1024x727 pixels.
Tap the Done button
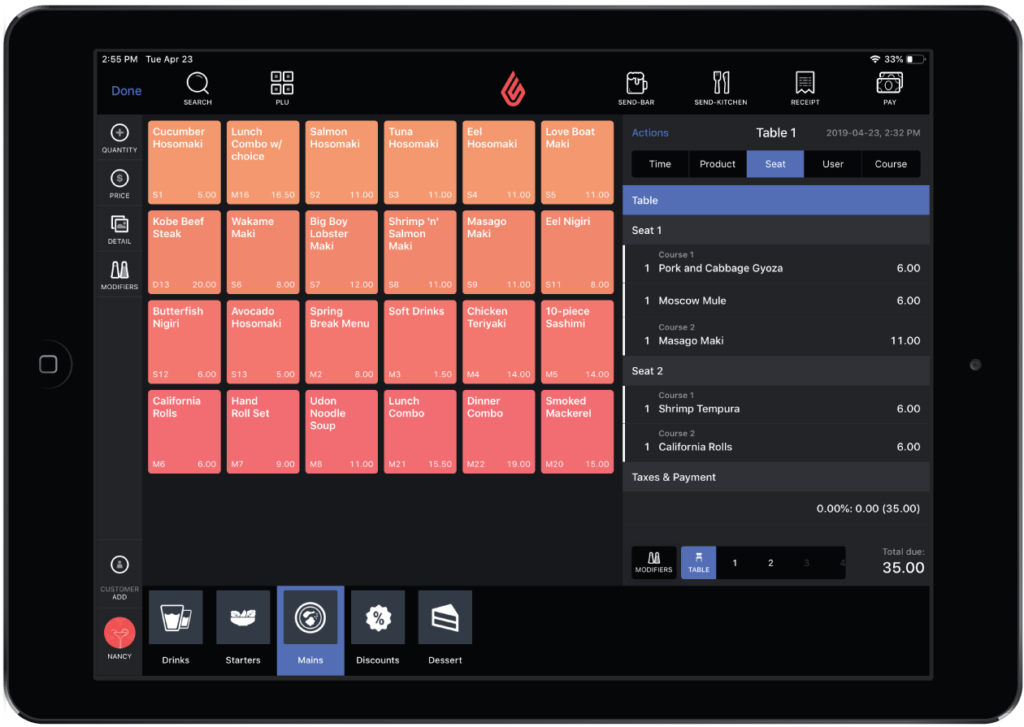point(126,90)
